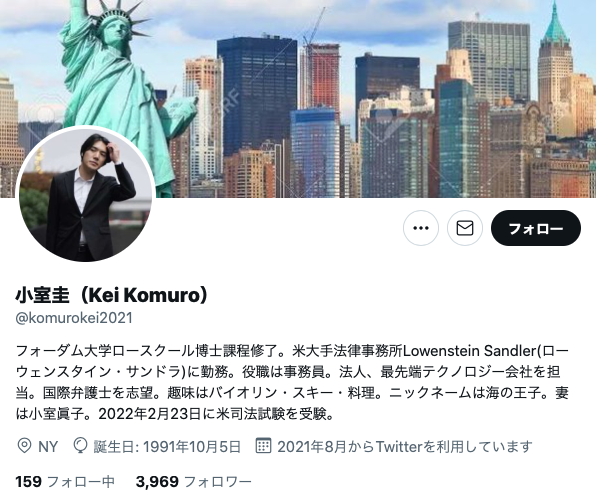This screenshot has height=504, width=596.
Task: Click the date 2022年2月23日 in the bio
Action: pos(149,414)
